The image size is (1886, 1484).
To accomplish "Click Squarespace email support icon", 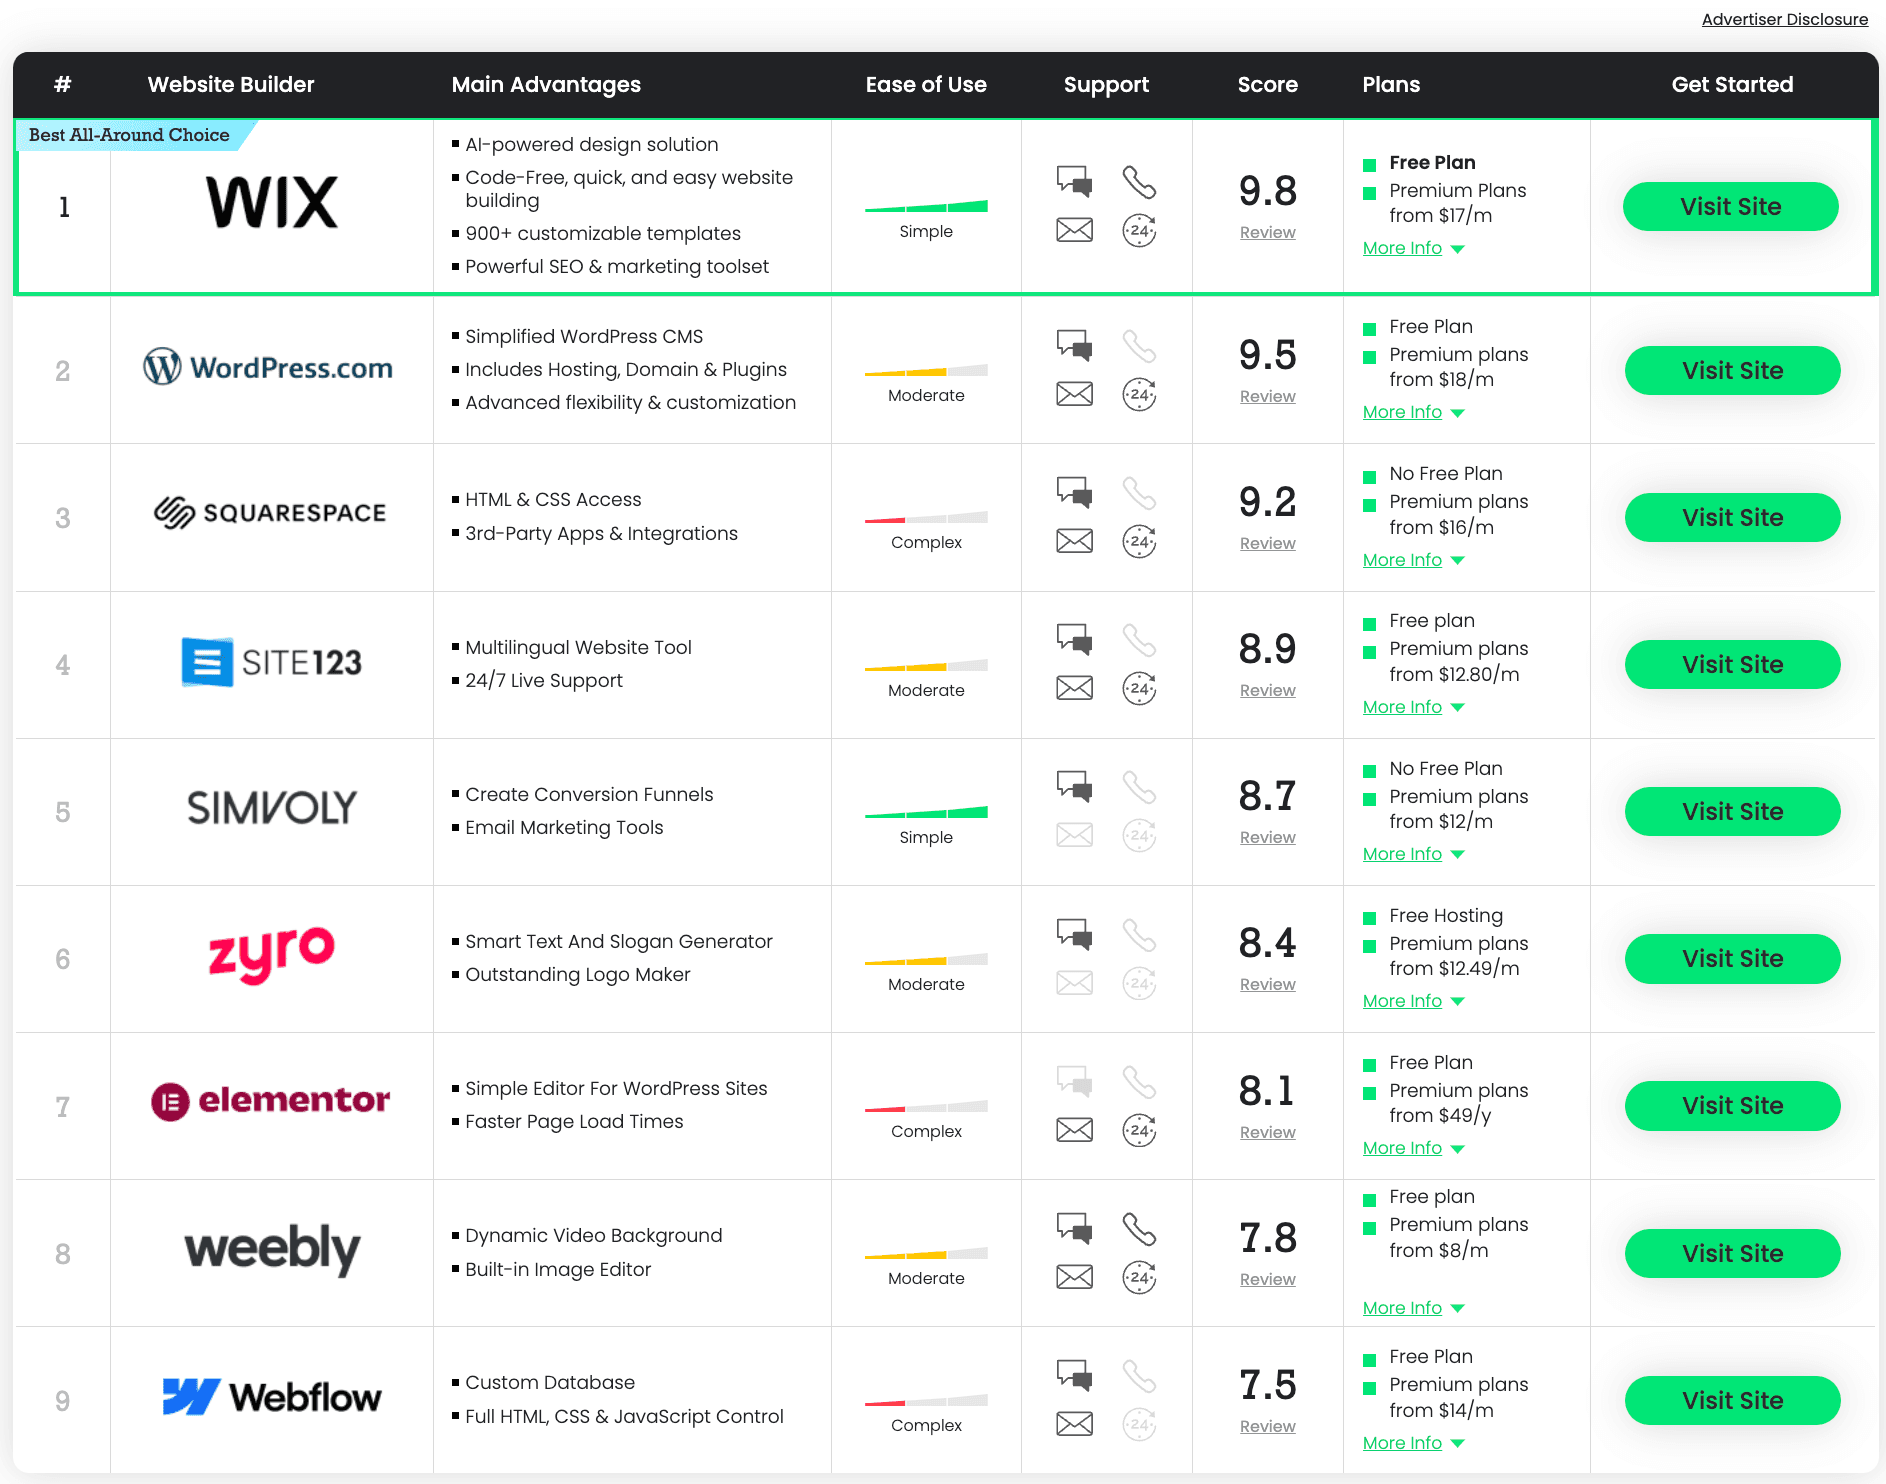I will point(1075,541).
